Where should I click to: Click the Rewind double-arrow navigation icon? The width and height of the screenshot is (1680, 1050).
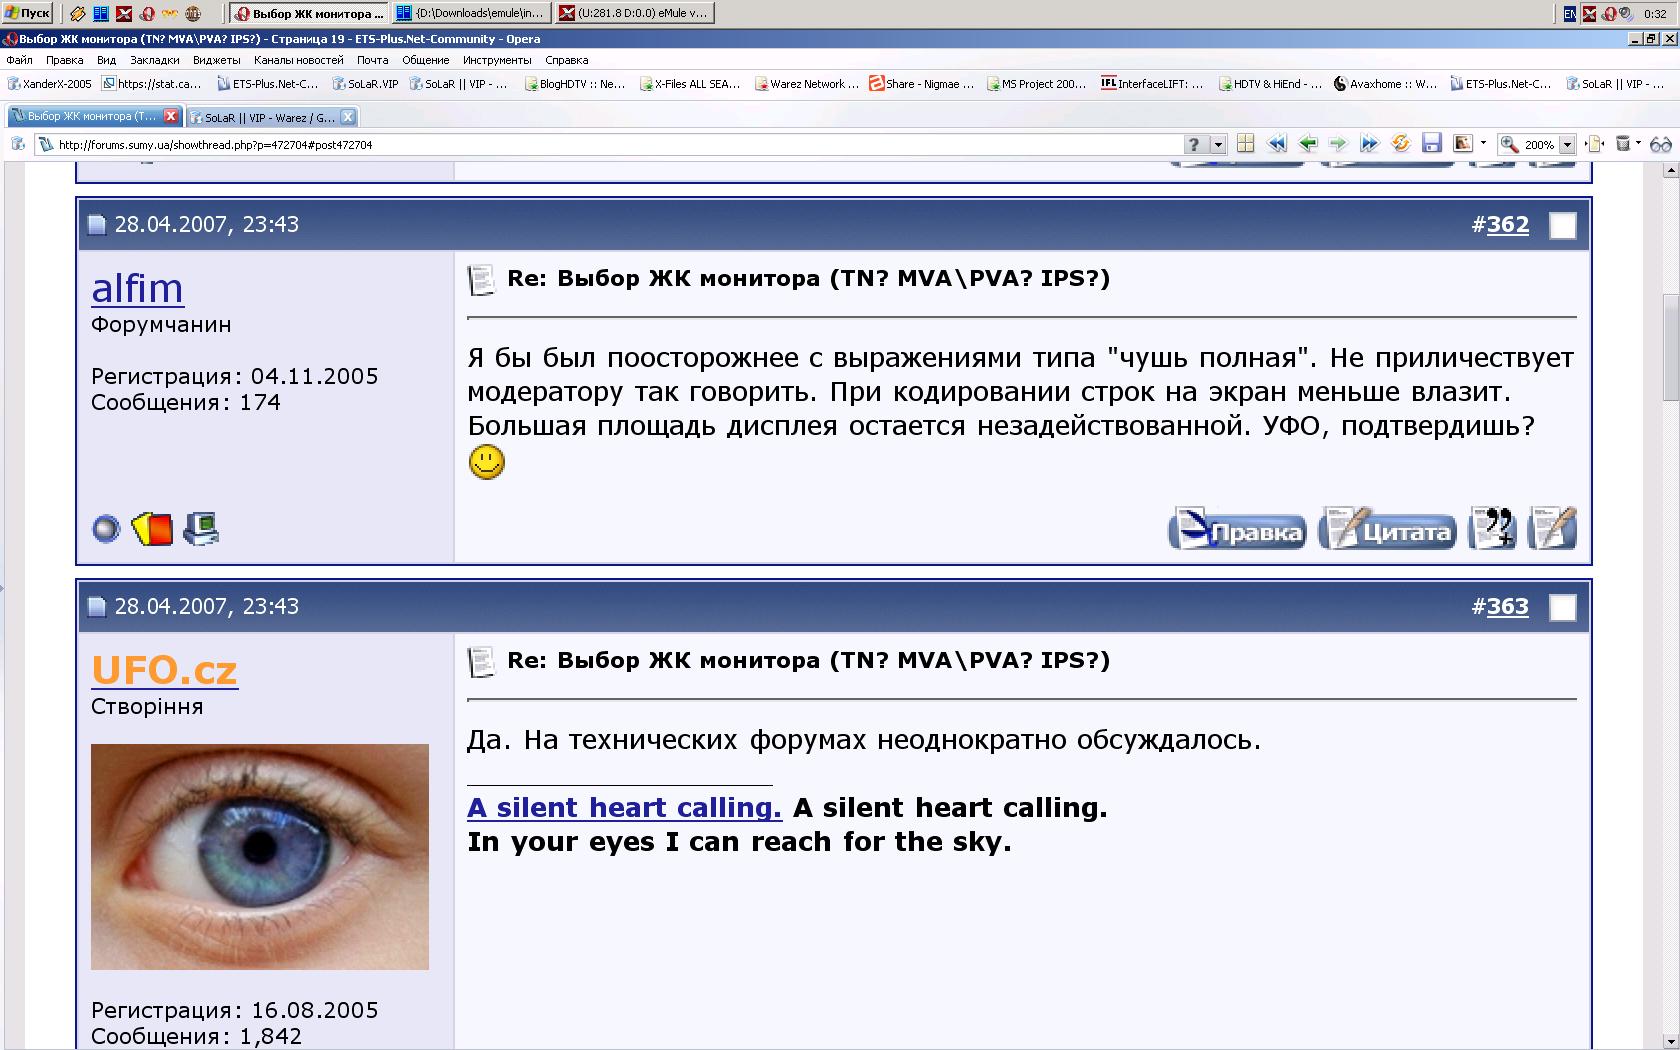pyautogui.click(x=1276, y=144)
